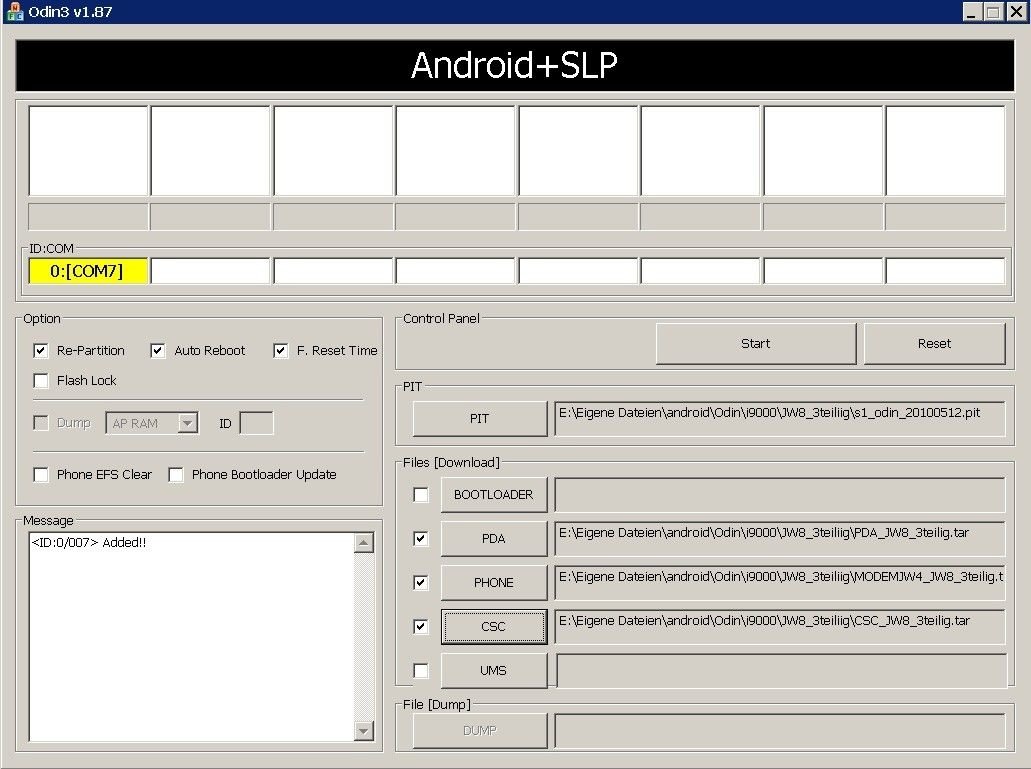Click the empty UMS path field

[781, 670]
